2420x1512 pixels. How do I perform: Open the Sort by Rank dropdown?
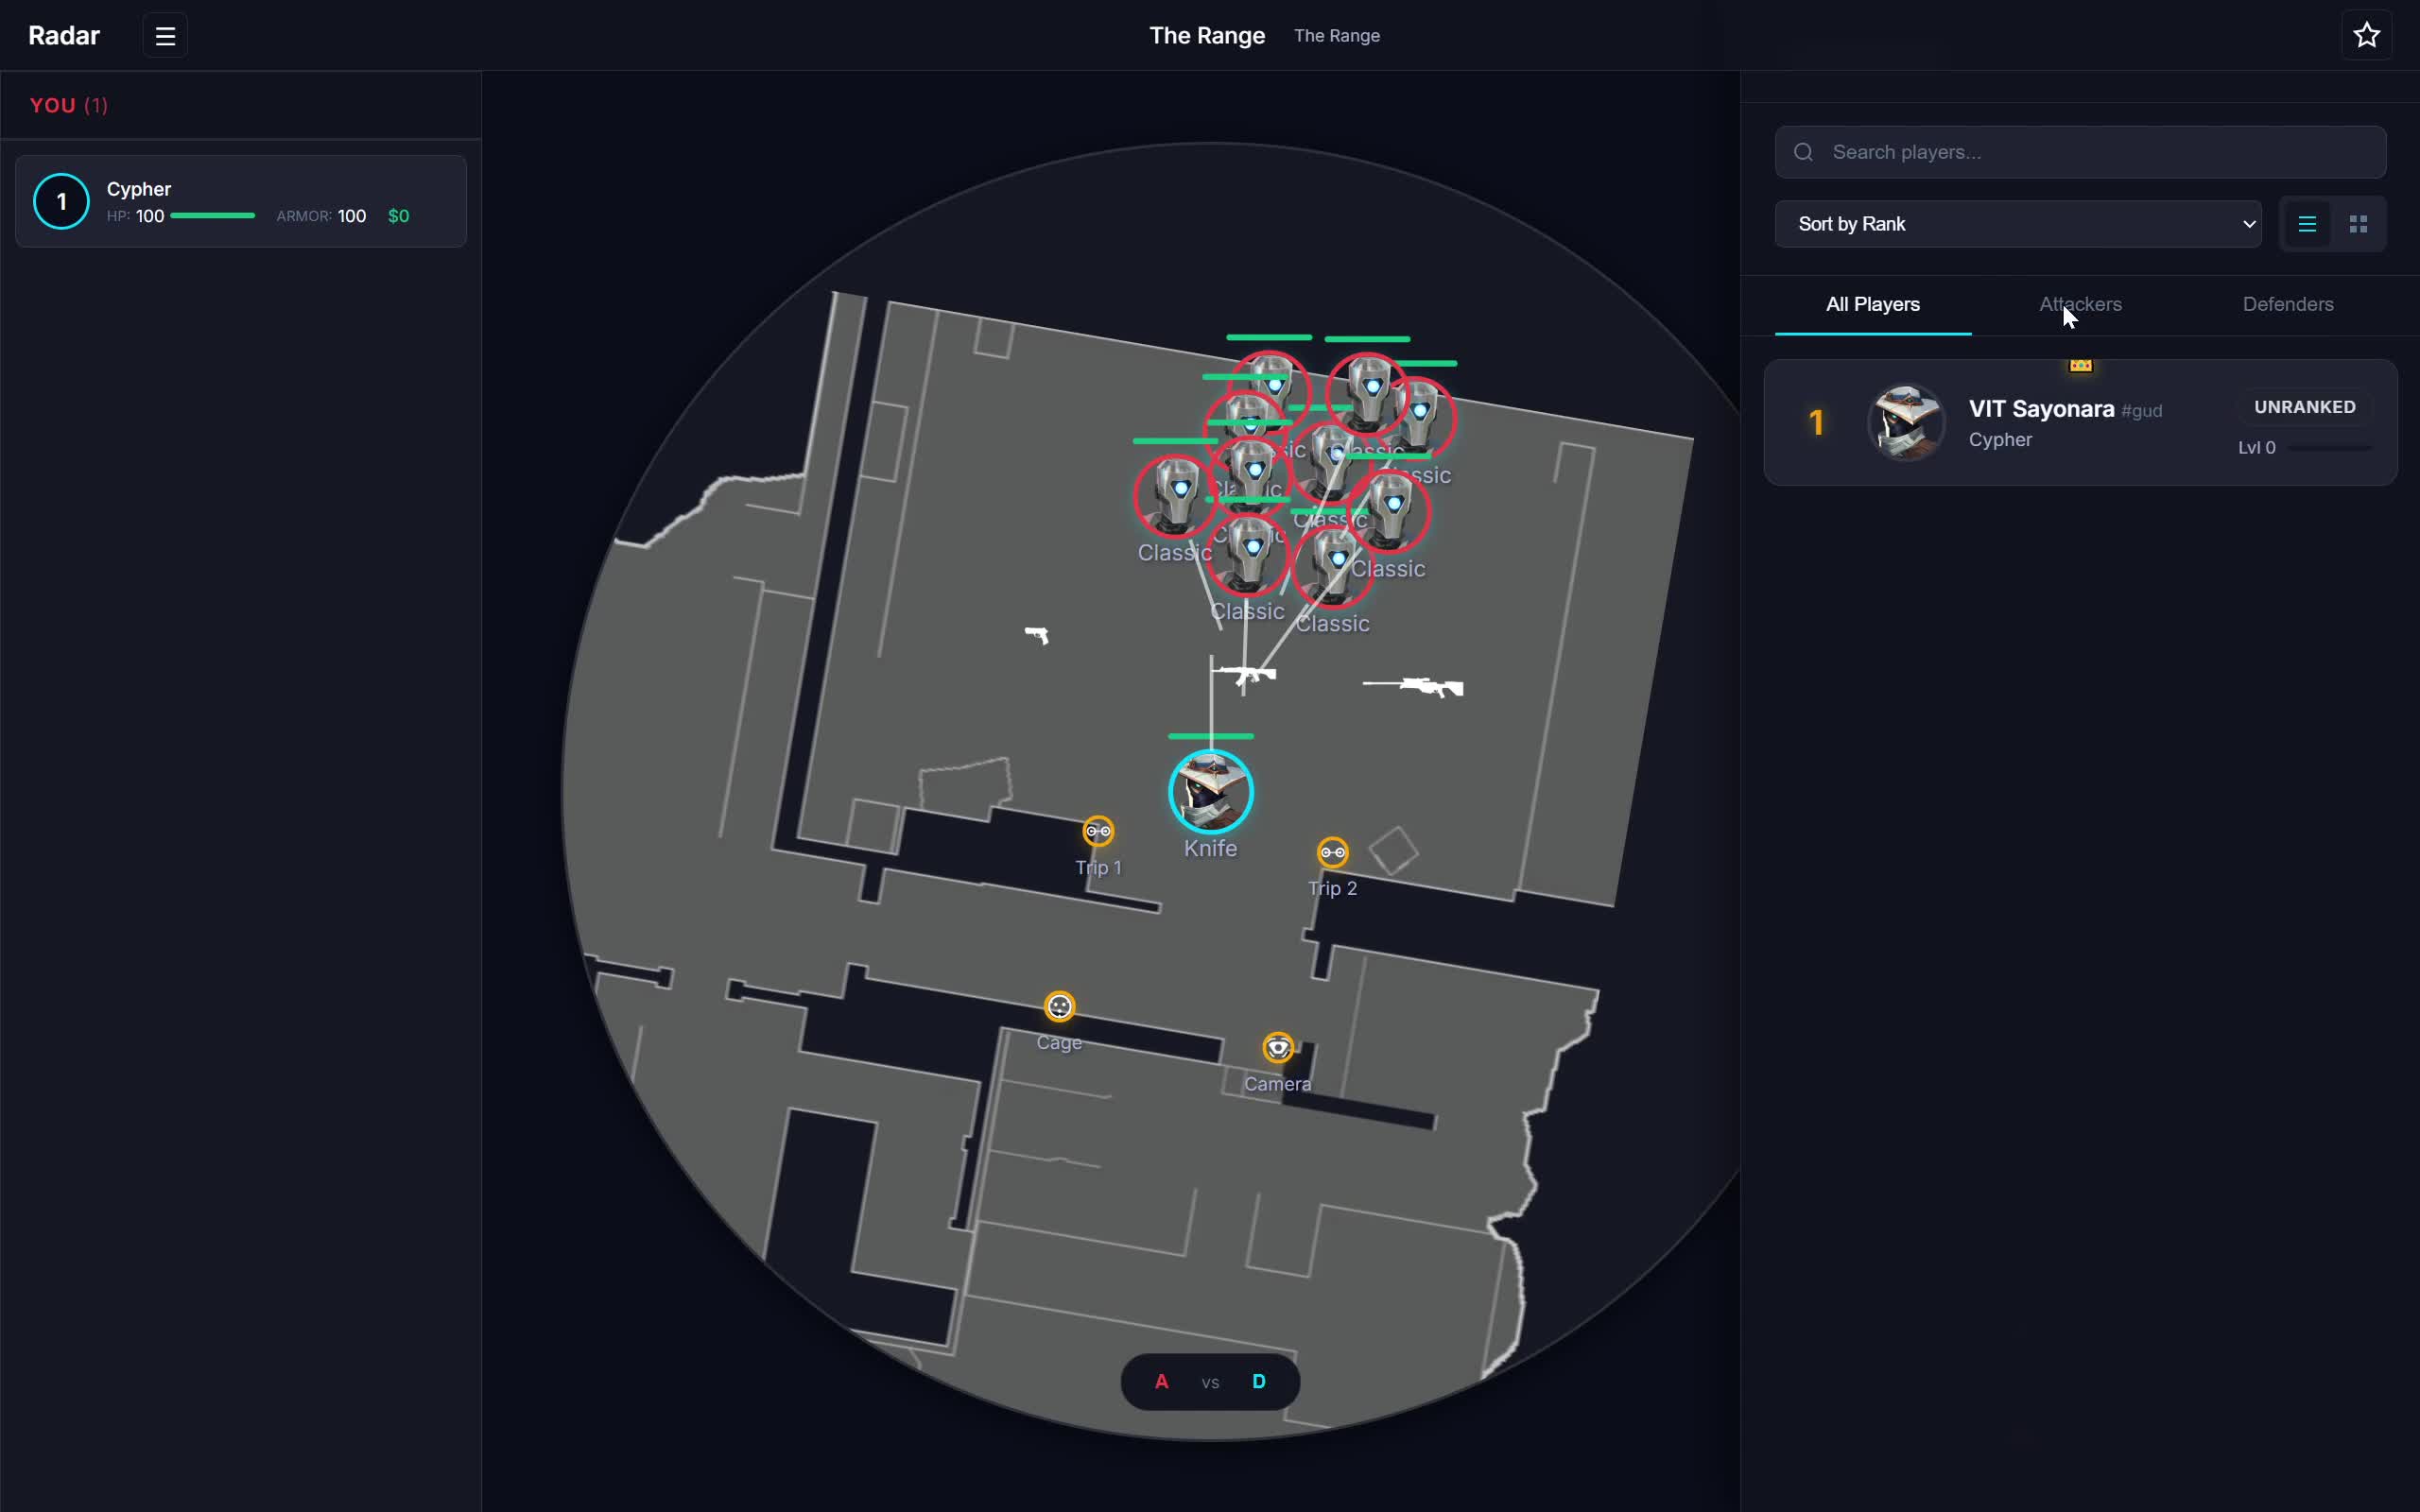point(2017,223)
